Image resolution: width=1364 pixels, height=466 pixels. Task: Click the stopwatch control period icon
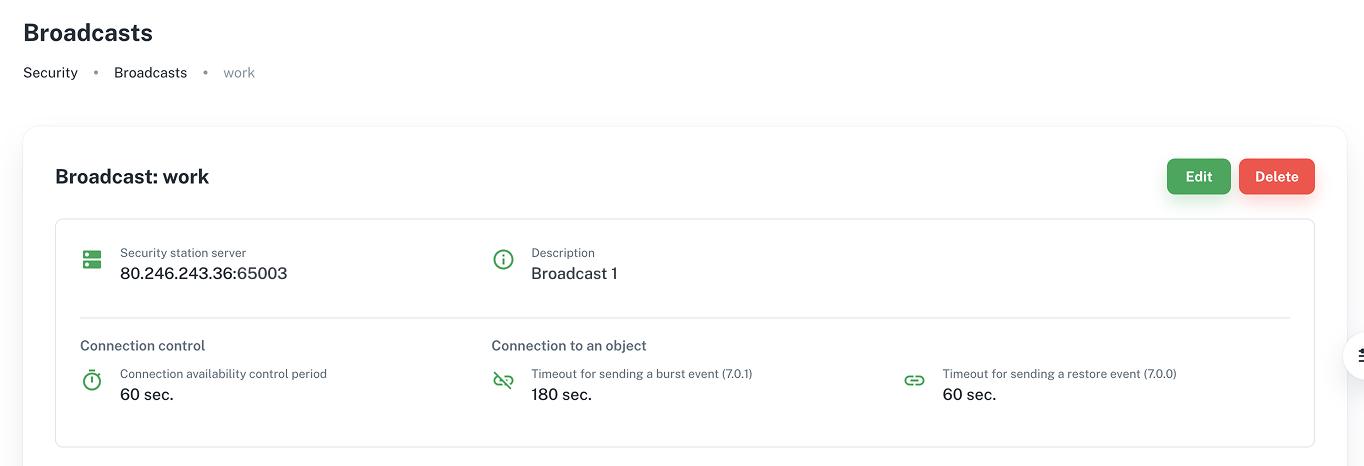tap(92, 381)
